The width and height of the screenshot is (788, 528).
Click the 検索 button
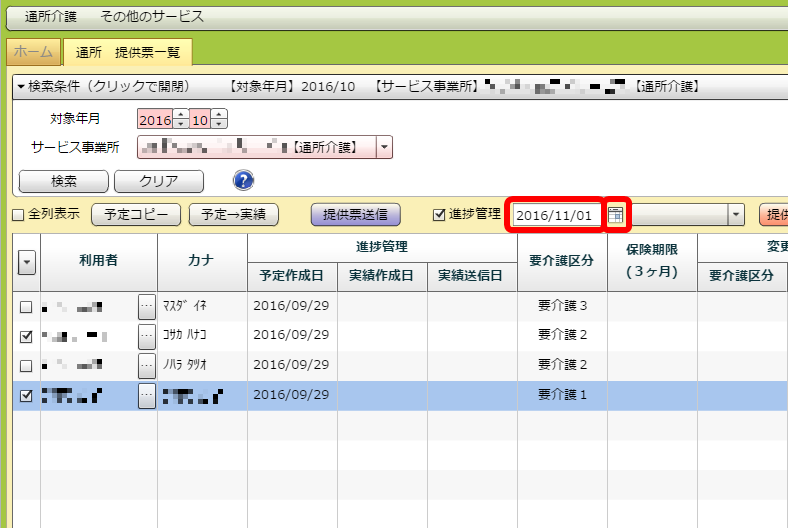coord(64,181)
